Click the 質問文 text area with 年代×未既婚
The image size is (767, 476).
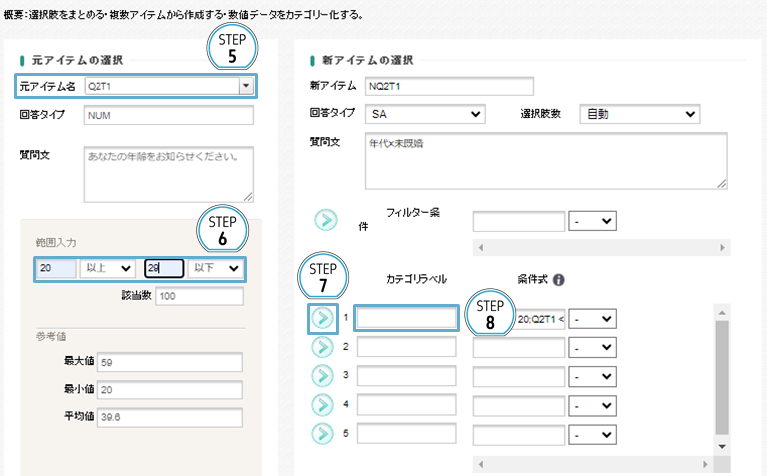coord(546,161)
